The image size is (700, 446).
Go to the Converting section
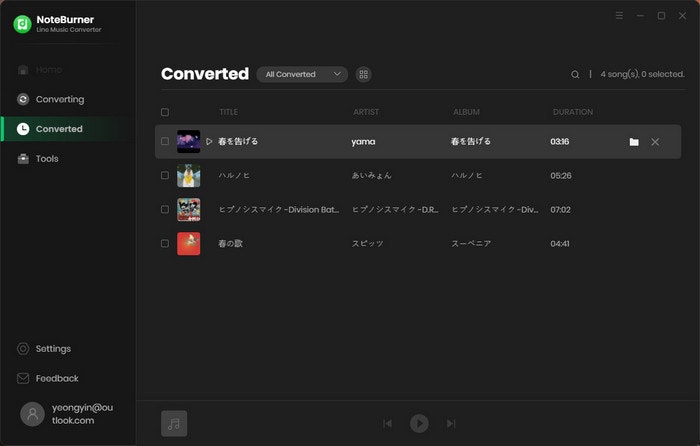pyautogui.click(x=50, y=99)
